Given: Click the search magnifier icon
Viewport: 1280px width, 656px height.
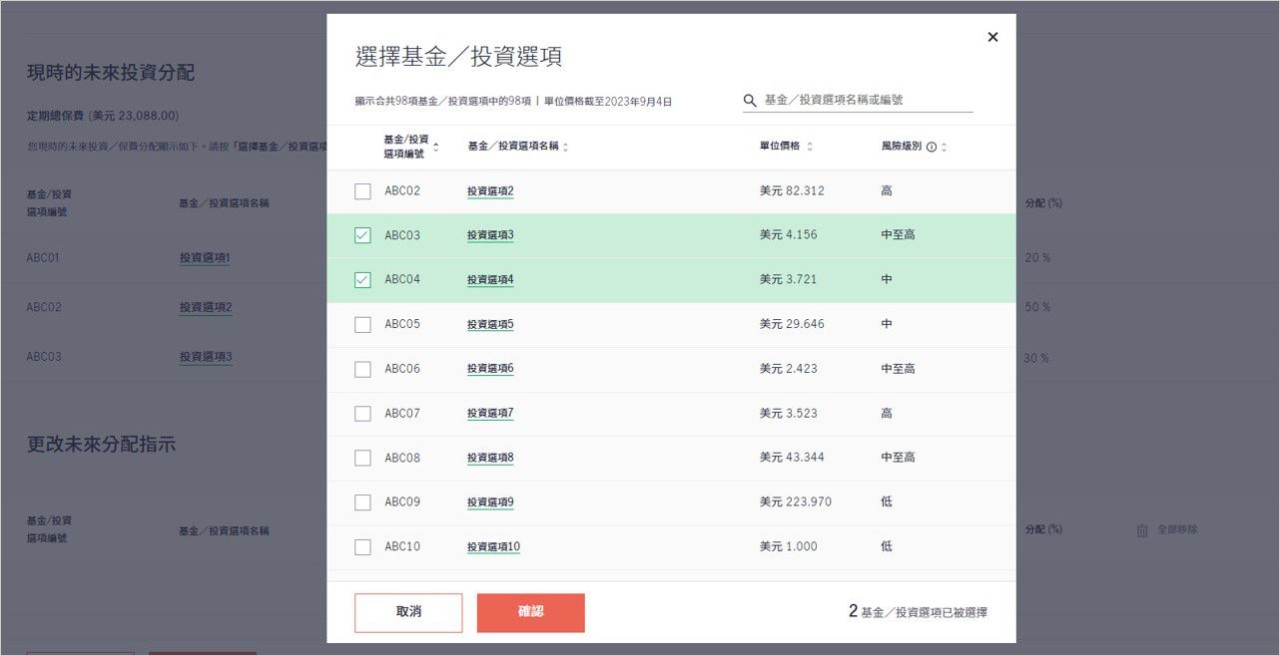Looking at the screenshot, I should point(750,100).
